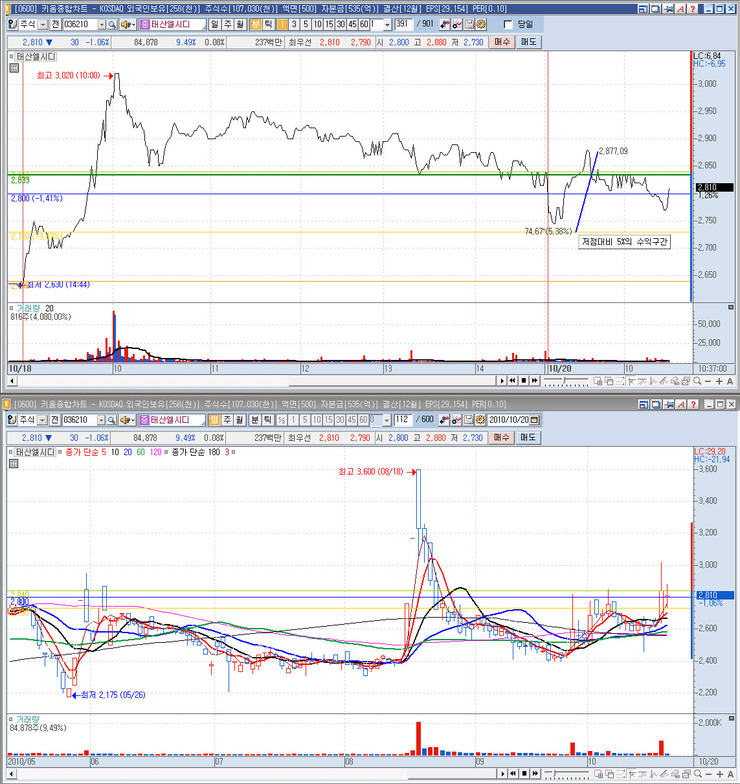Collapse volume panel toggle in bottom chart
Viewport: 740px width, 784px height.
(x=731, y=718)
